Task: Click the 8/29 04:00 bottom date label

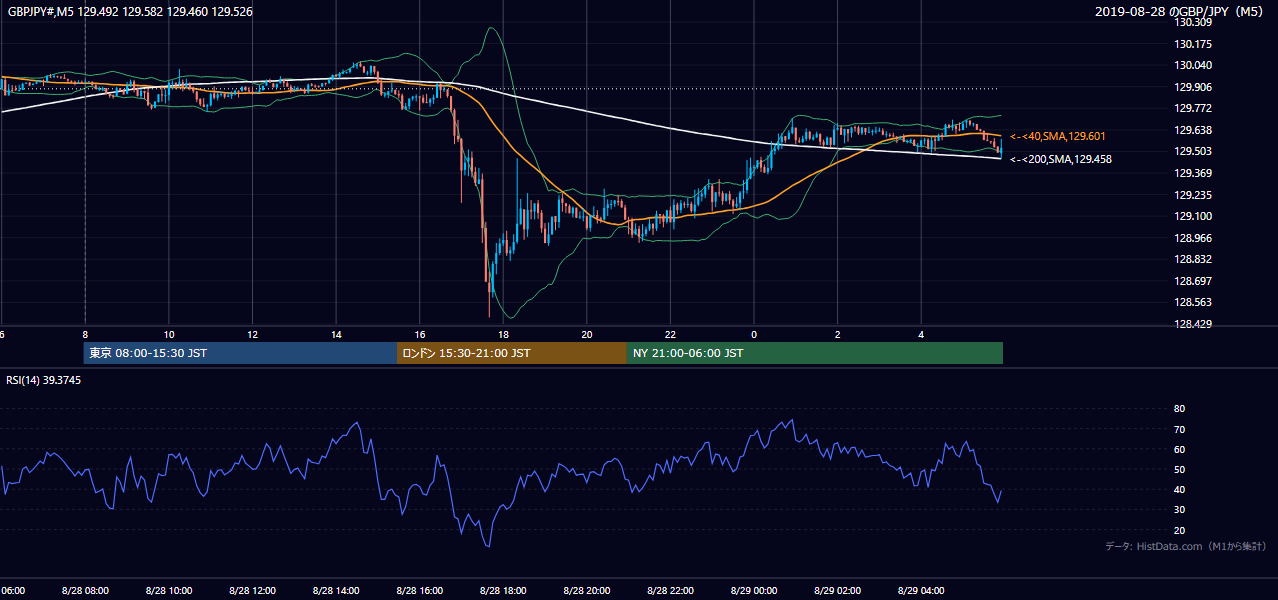Action: (x=921, y=590)
